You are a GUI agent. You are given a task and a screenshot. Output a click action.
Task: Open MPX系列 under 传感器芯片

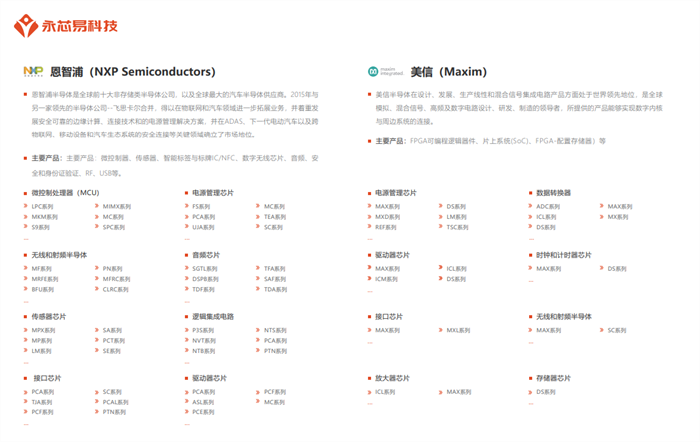tap(42, 330)
